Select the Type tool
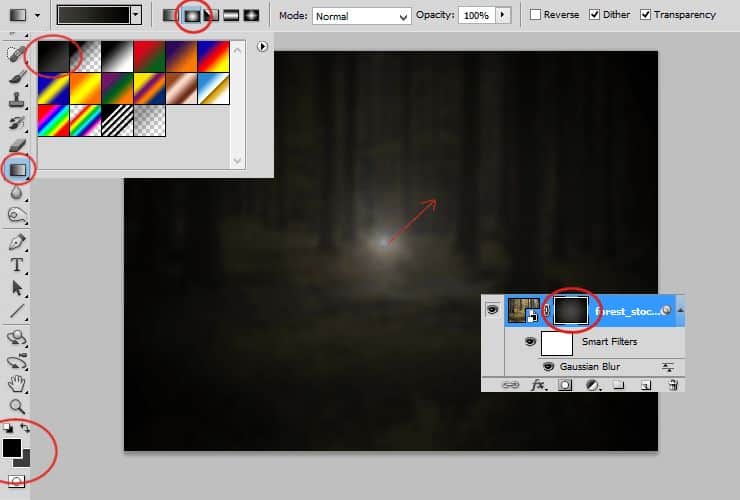740x500 pixels. coord(17,265)
